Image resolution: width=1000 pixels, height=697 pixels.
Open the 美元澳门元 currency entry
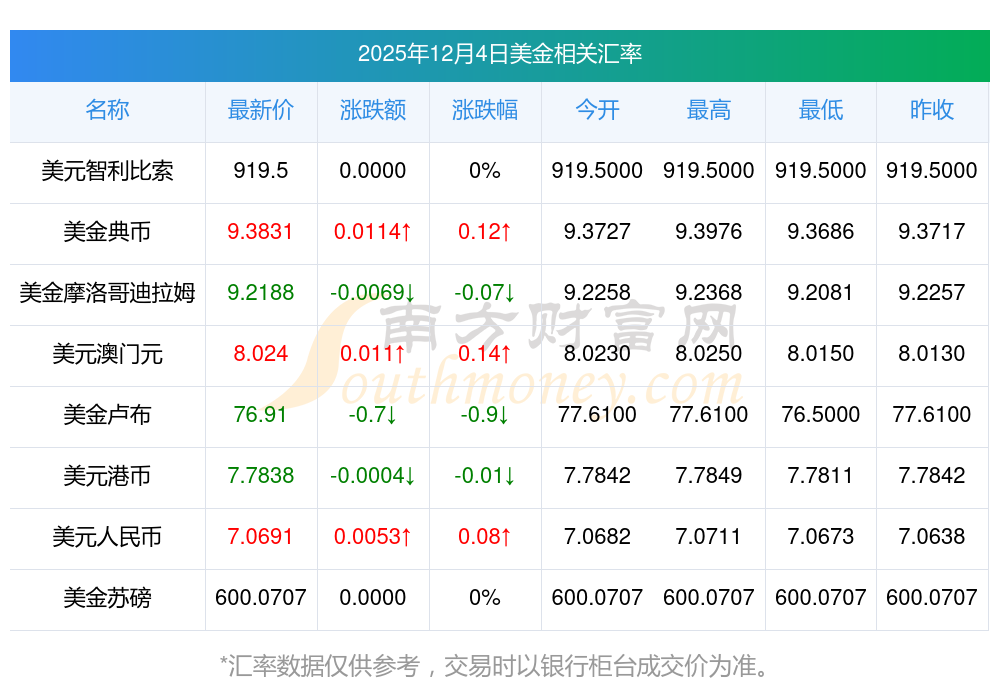[x=107, y=354]
